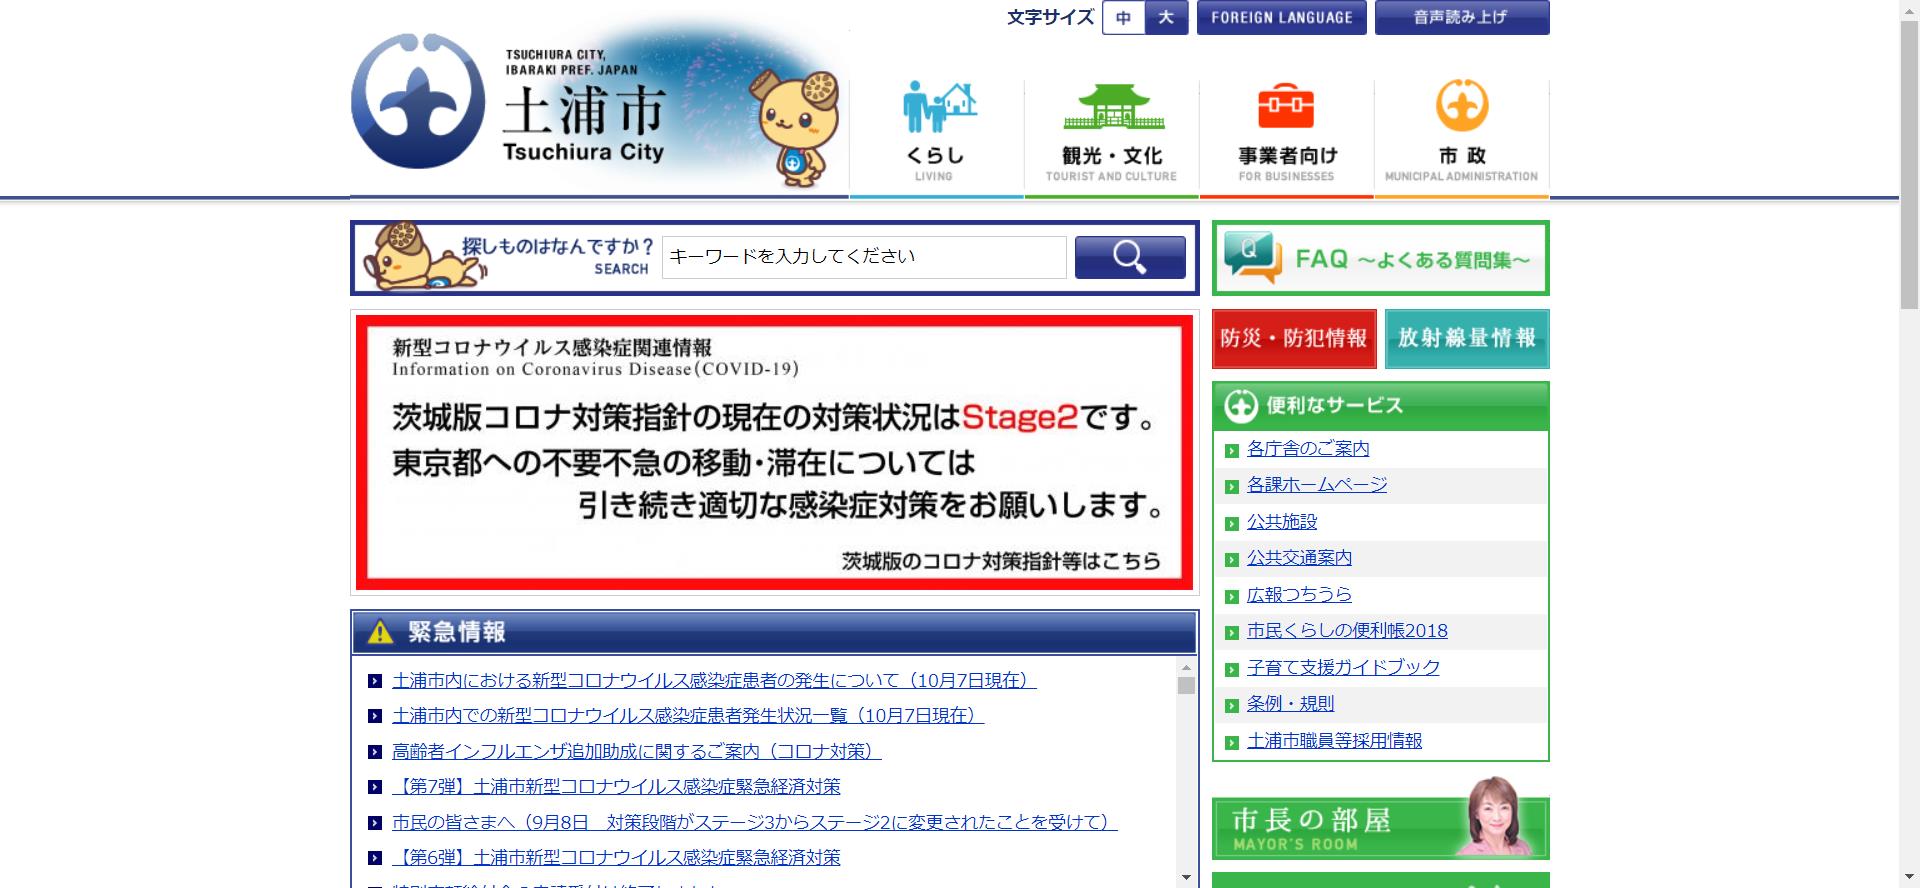1920x888 pixels.
Task: Open the 公共交通案内 link
Action: pos(1299,558)
